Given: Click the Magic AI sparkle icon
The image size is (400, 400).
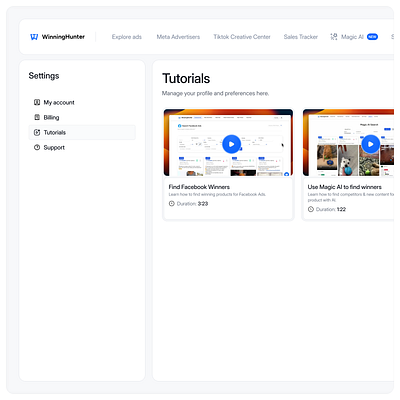Looking at the screenshot, I should coord(334,37).
